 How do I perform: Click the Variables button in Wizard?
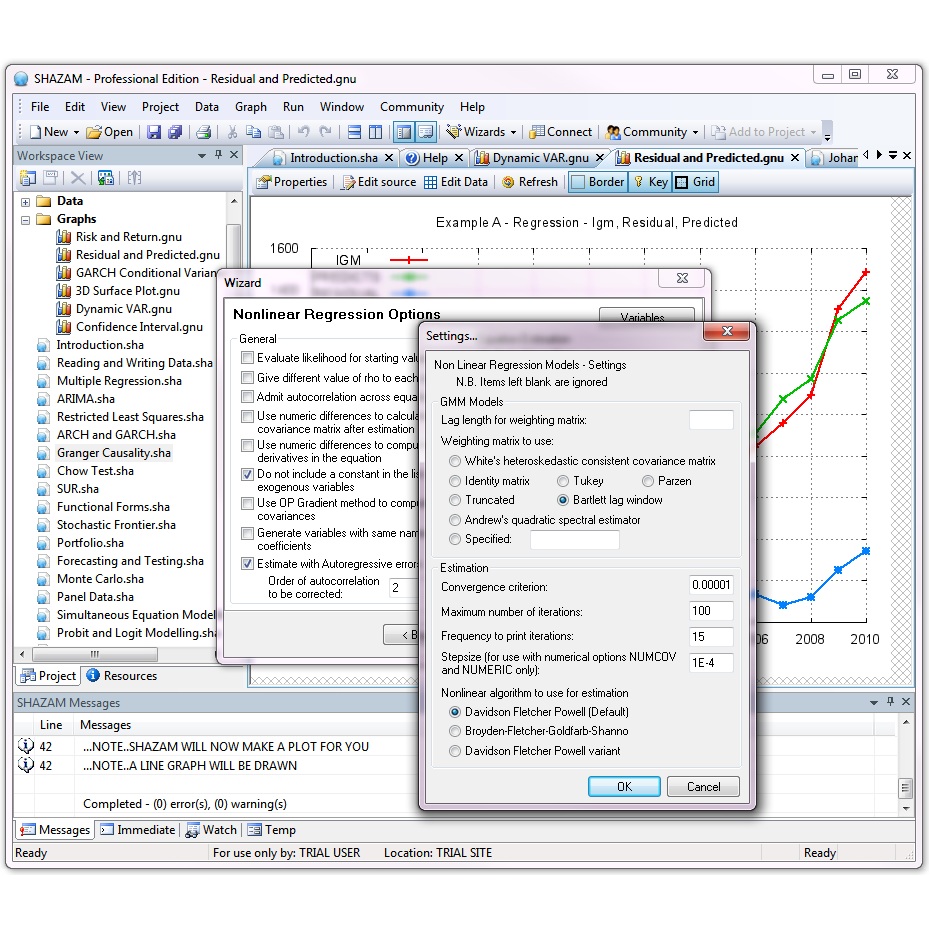tap(646, 316)
